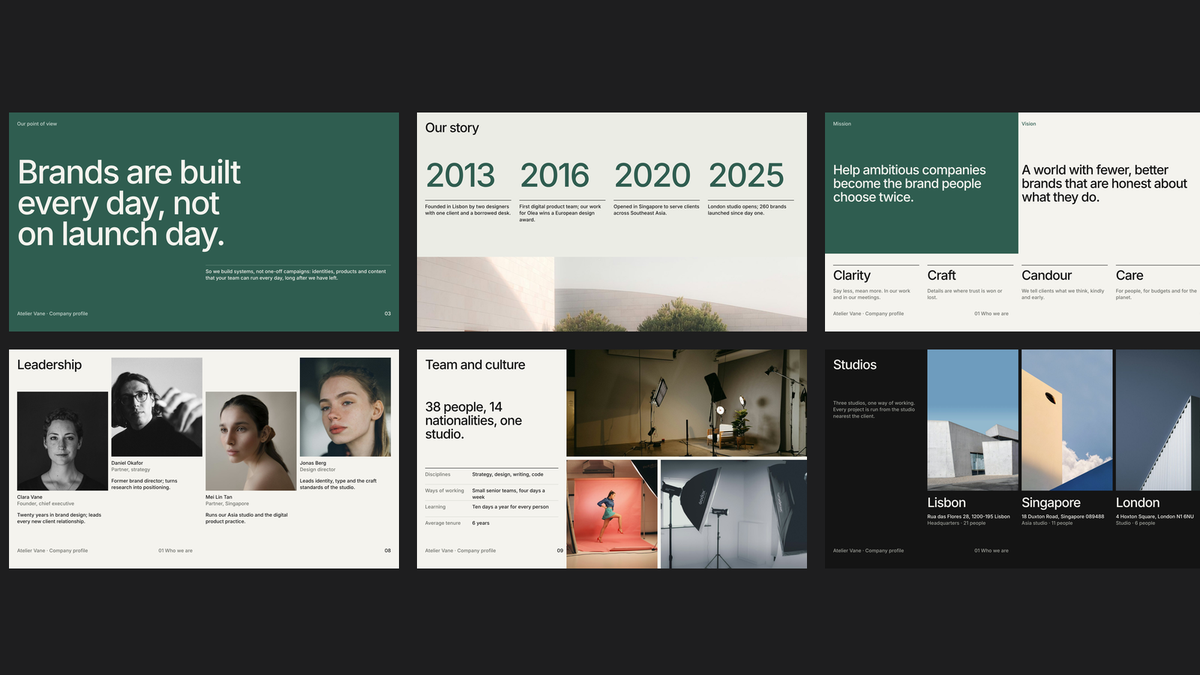Click the 2013 year on the timeline
Image resolution: width=1200 pixels, height=675 pixels.
[460, 176]
